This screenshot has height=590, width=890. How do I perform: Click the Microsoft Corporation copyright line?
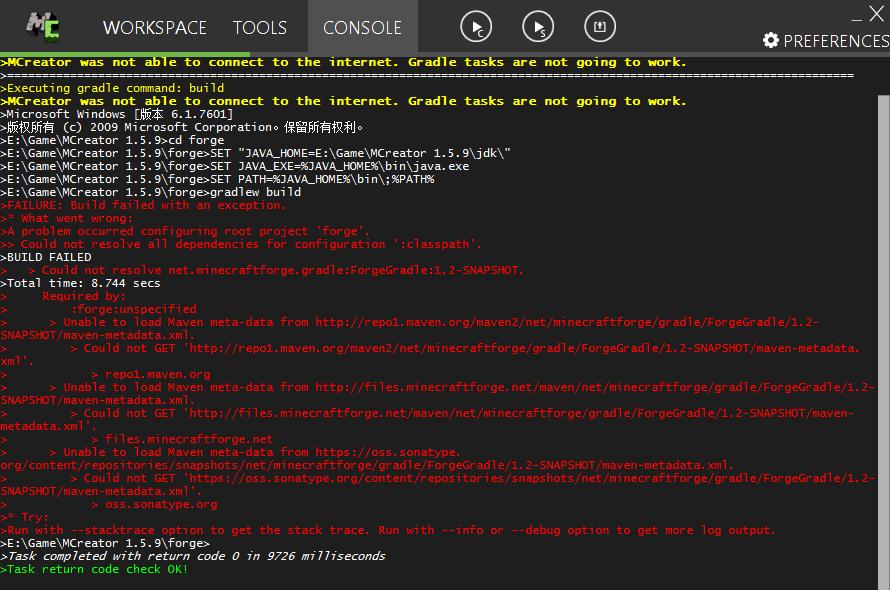point(182,127)
